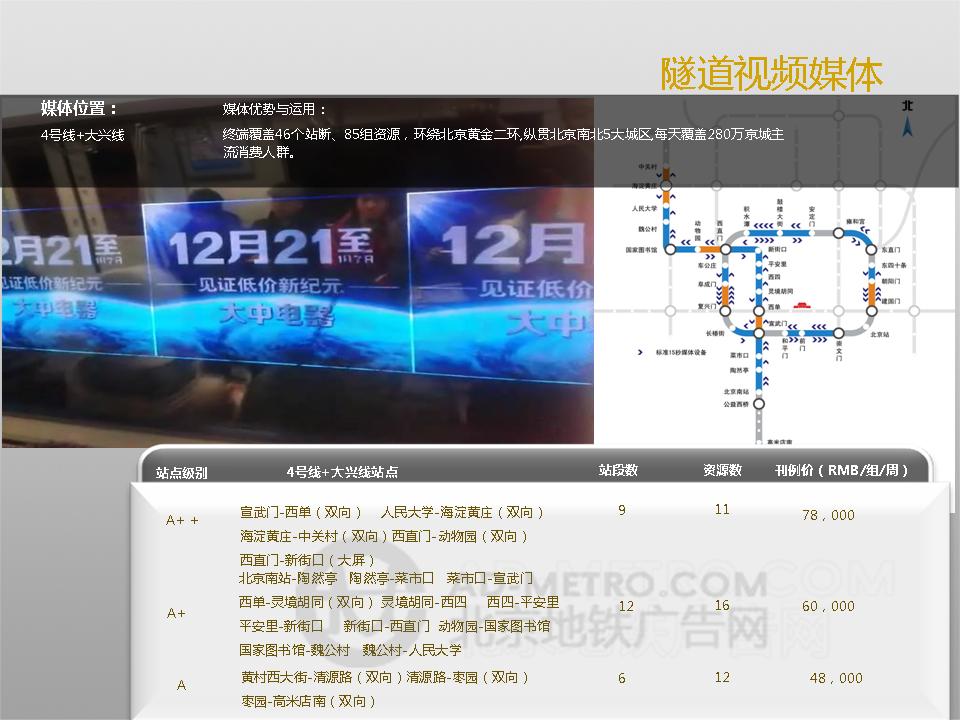Click the 国家图书馆 label on the subway map
Image resolution: width=960 pixels, height=720 pixels.
(641, 250)
